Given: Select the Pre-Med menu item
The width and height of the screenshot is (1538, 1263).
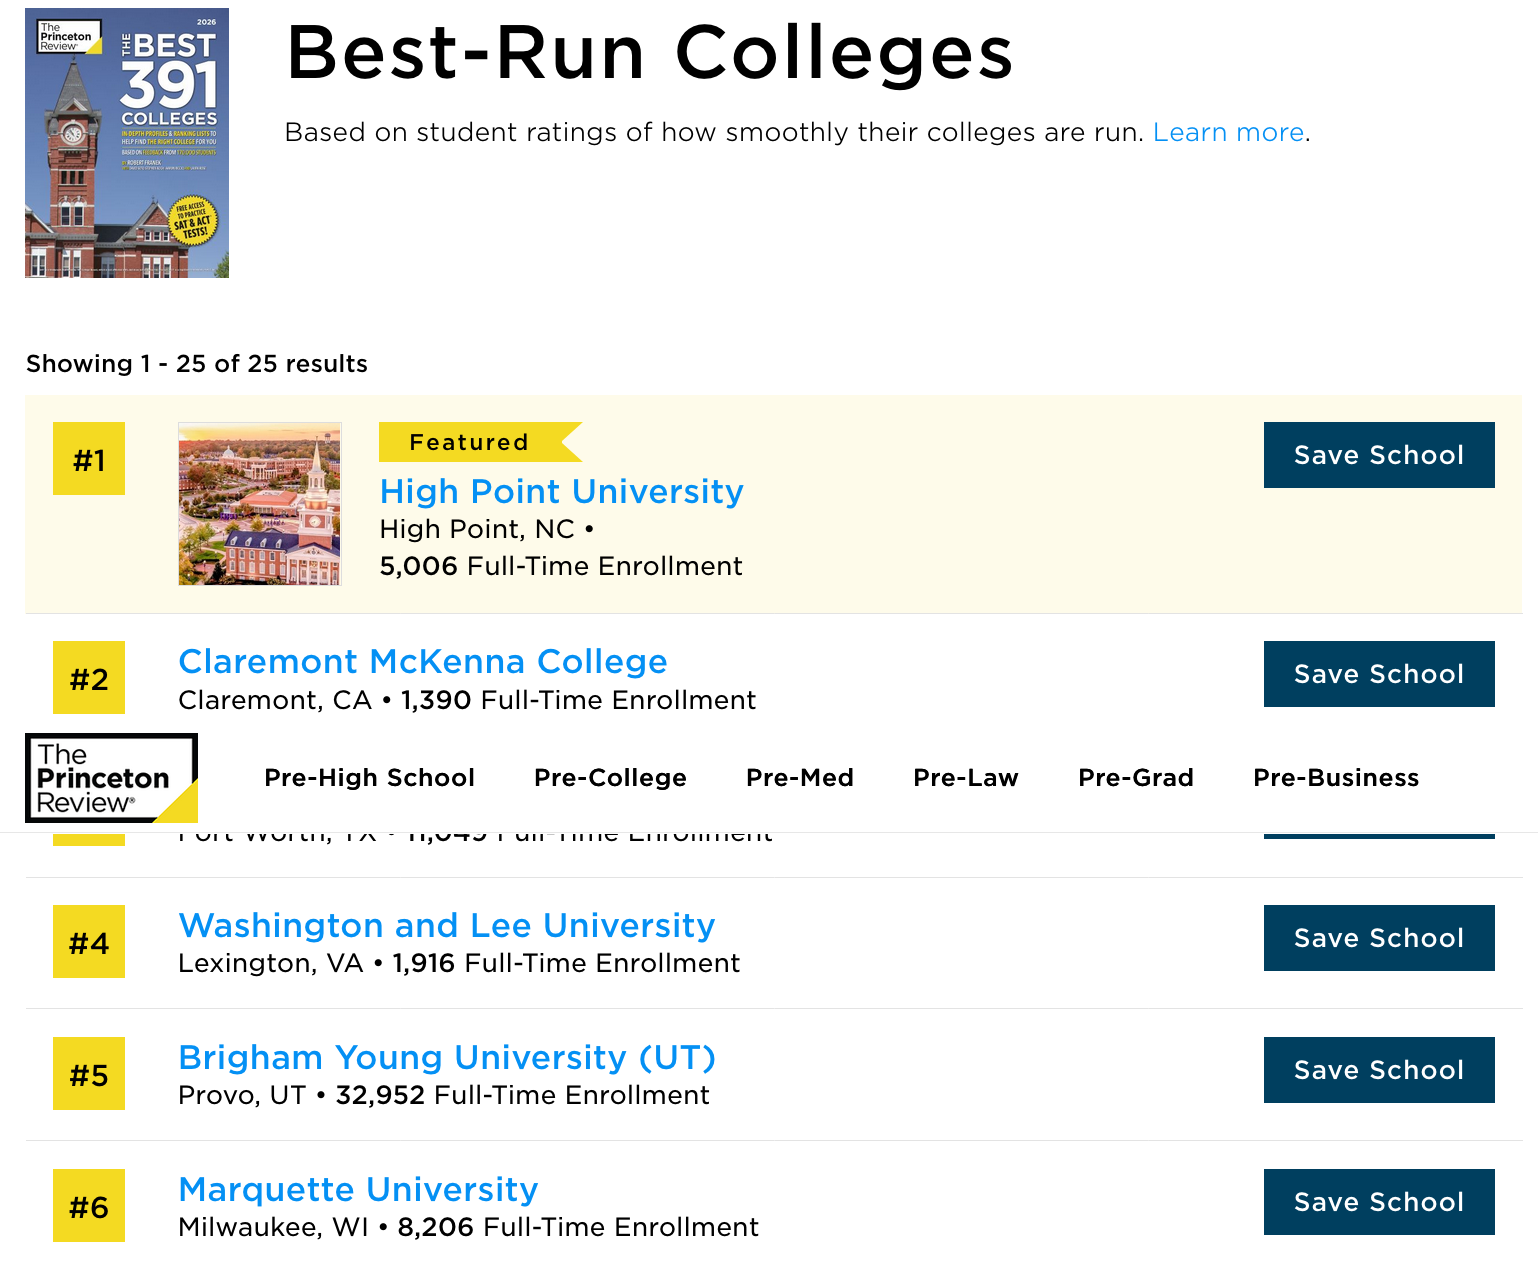Looking at the screenshot, I should pos(799,778).
